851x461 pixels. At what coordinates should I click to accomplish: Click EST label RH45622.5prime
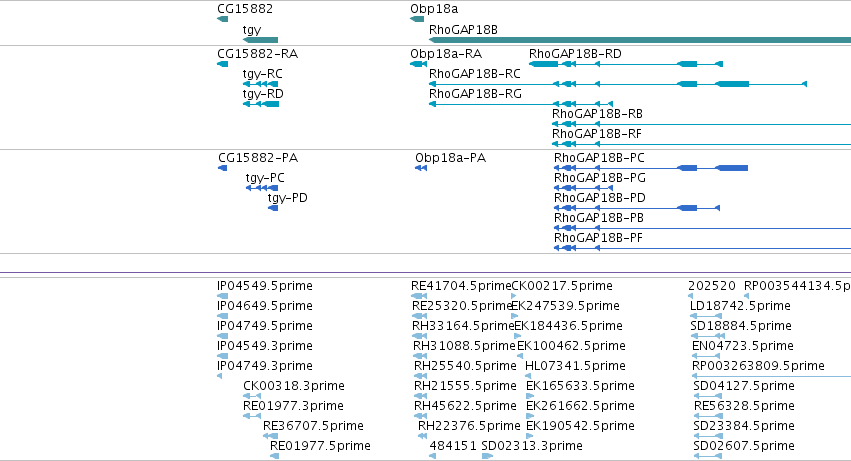pos(465,407)
